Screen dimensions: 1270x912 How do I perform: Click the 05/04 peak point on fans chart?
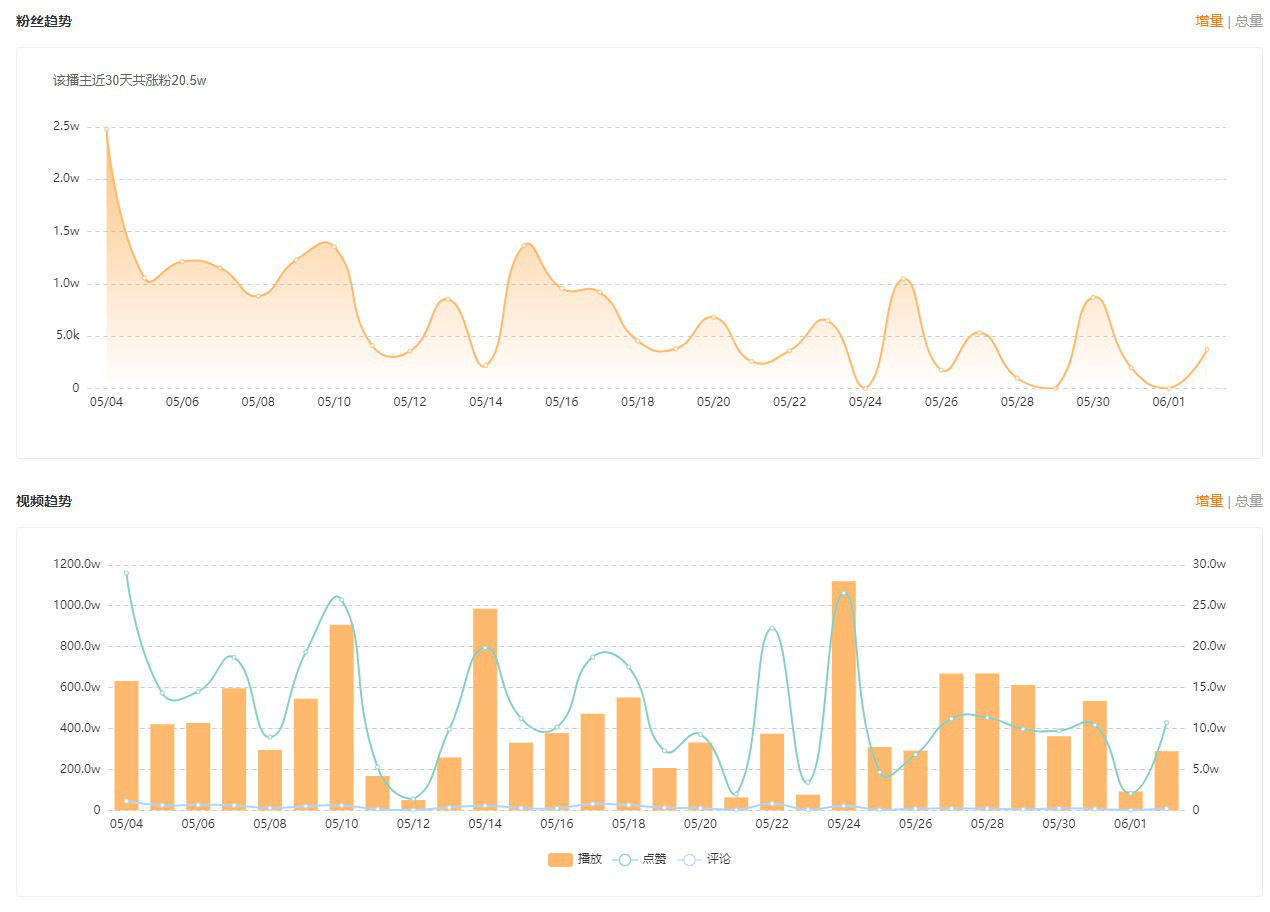pyautogui.click(x=106, y=128)
